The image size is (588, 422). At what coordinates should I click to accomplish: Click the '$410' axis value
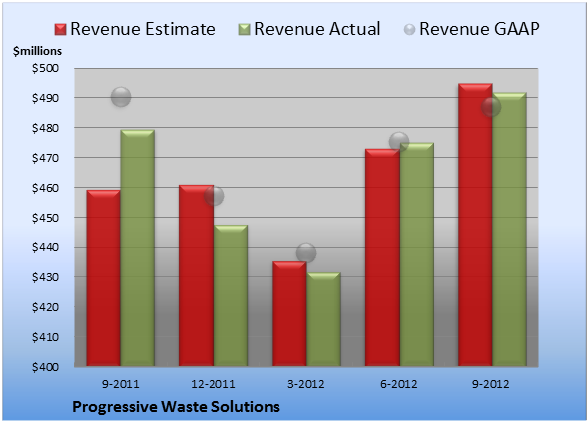point(45,337)
